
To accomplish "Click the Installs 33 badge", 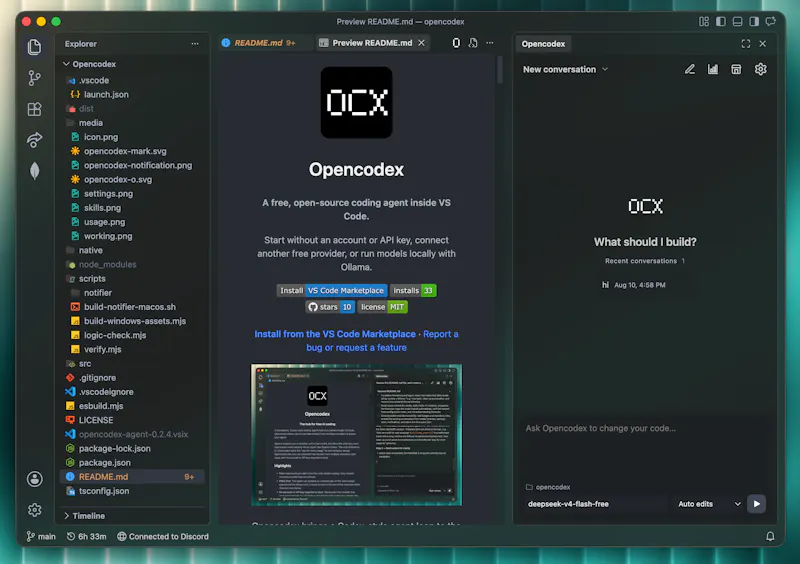I will pyautogui.click(x=413, y=290).
